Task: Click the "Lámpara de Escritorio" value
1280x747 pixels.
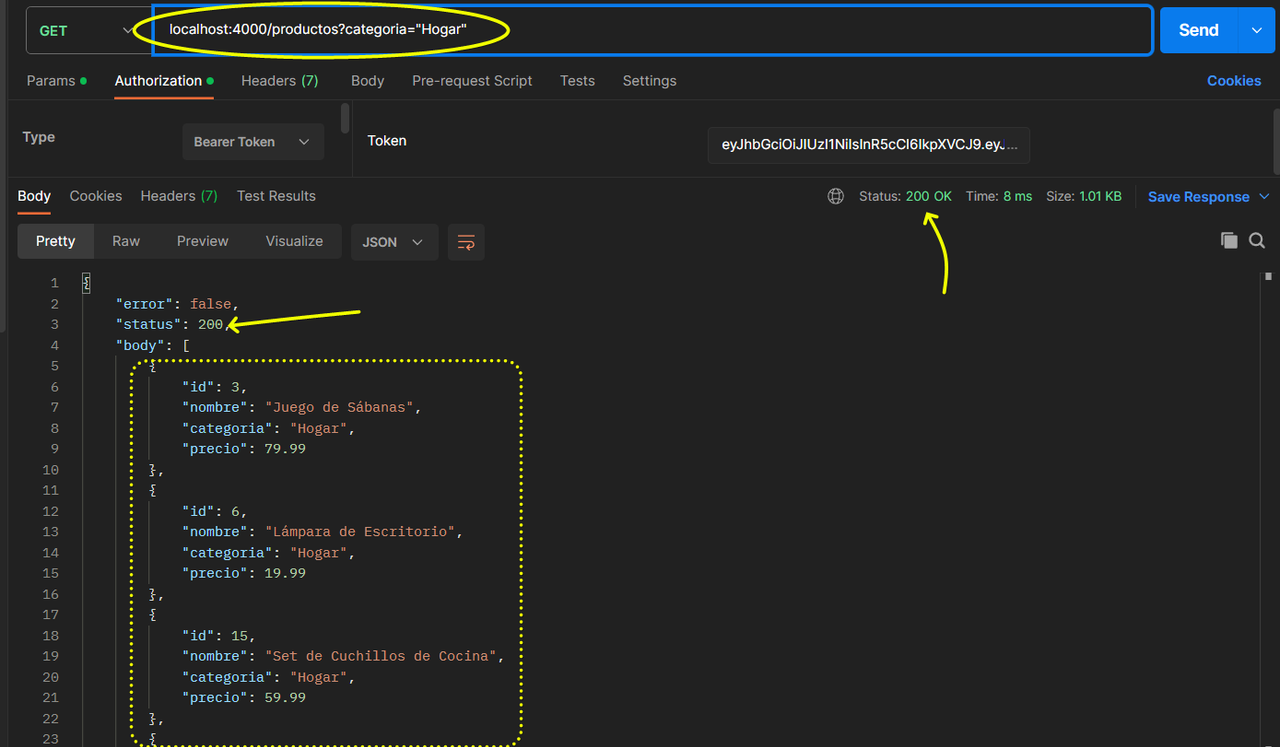Action: pyautogui.click(x=360, y=531)
